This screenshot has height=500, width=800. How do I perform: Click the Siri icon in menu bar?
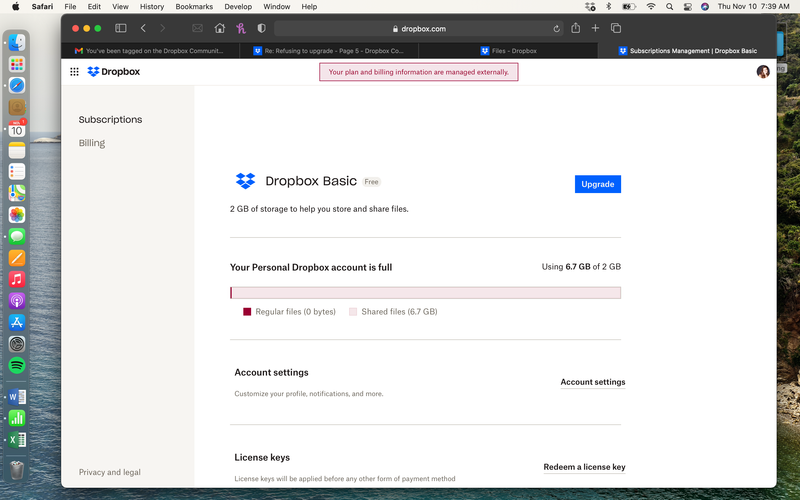pos(705,7)
